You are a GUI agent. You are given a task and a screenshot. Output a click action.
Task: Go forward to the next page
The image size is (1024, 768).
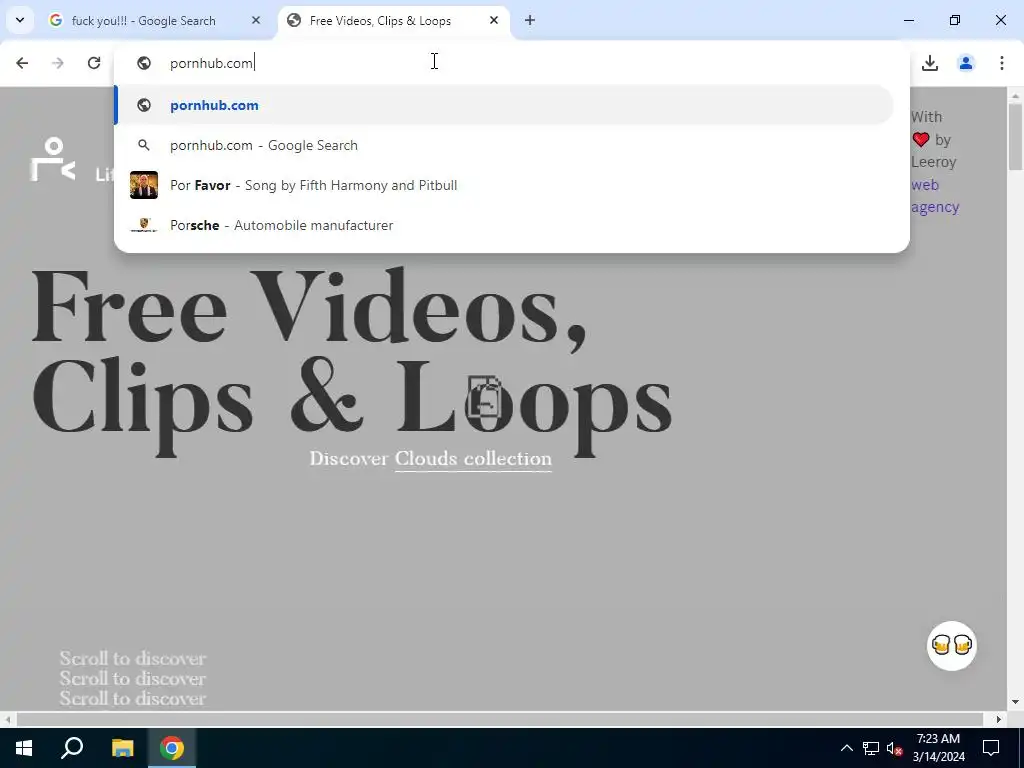pos(58,63)
